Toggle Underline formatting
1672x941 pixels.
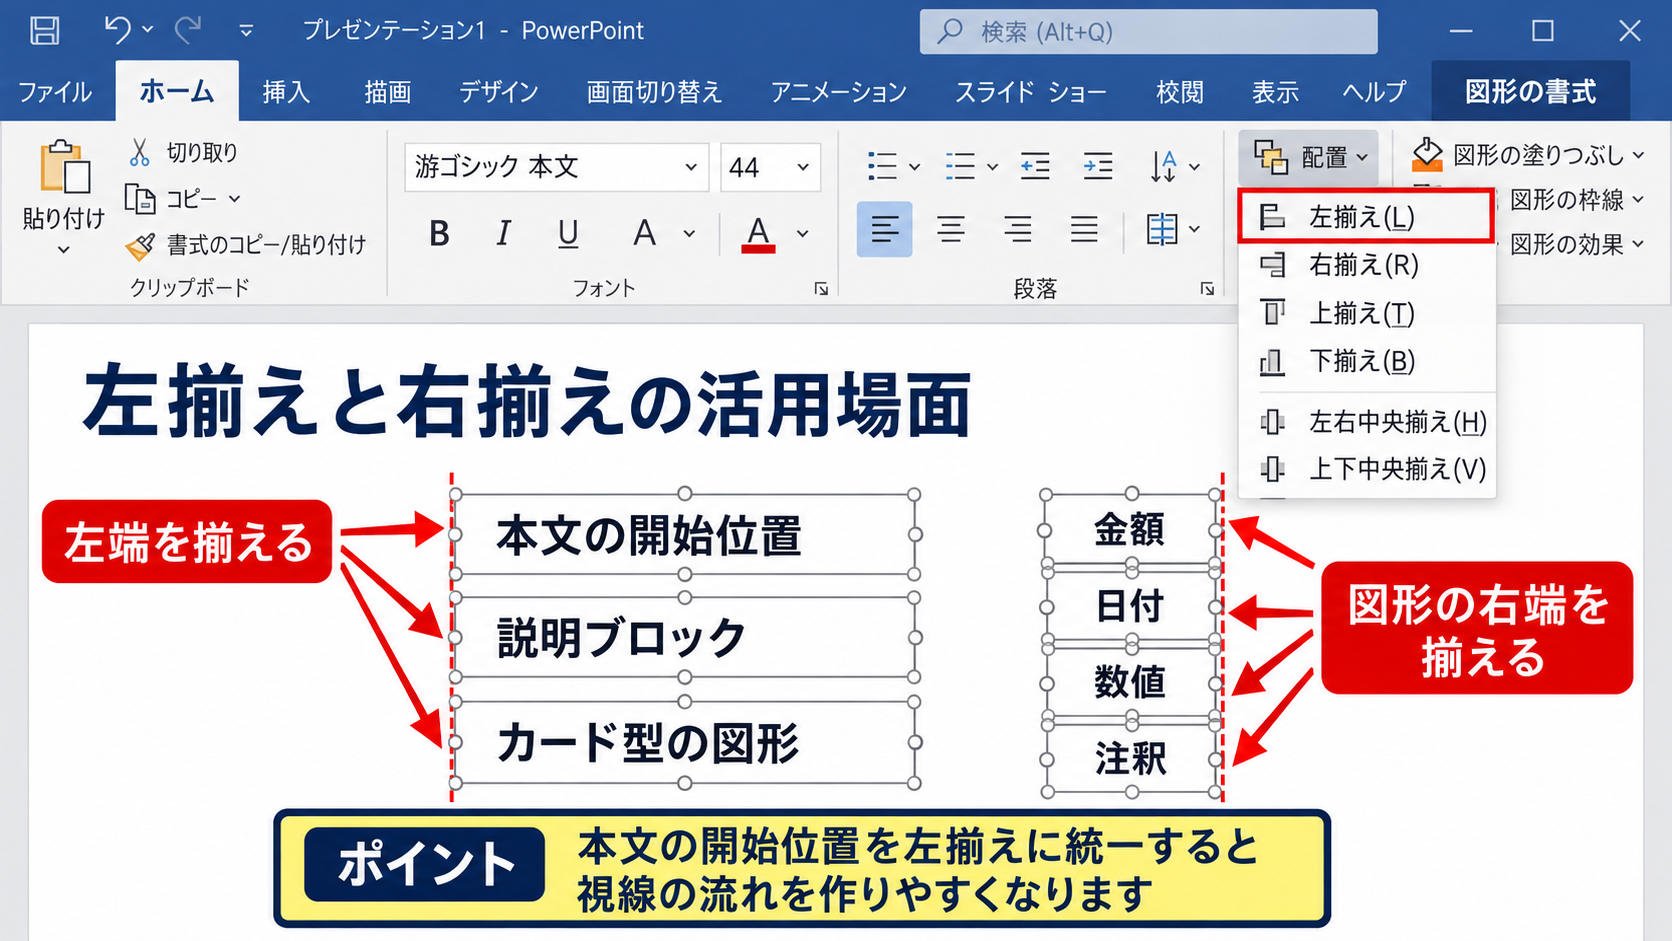(x=568, y=233)
